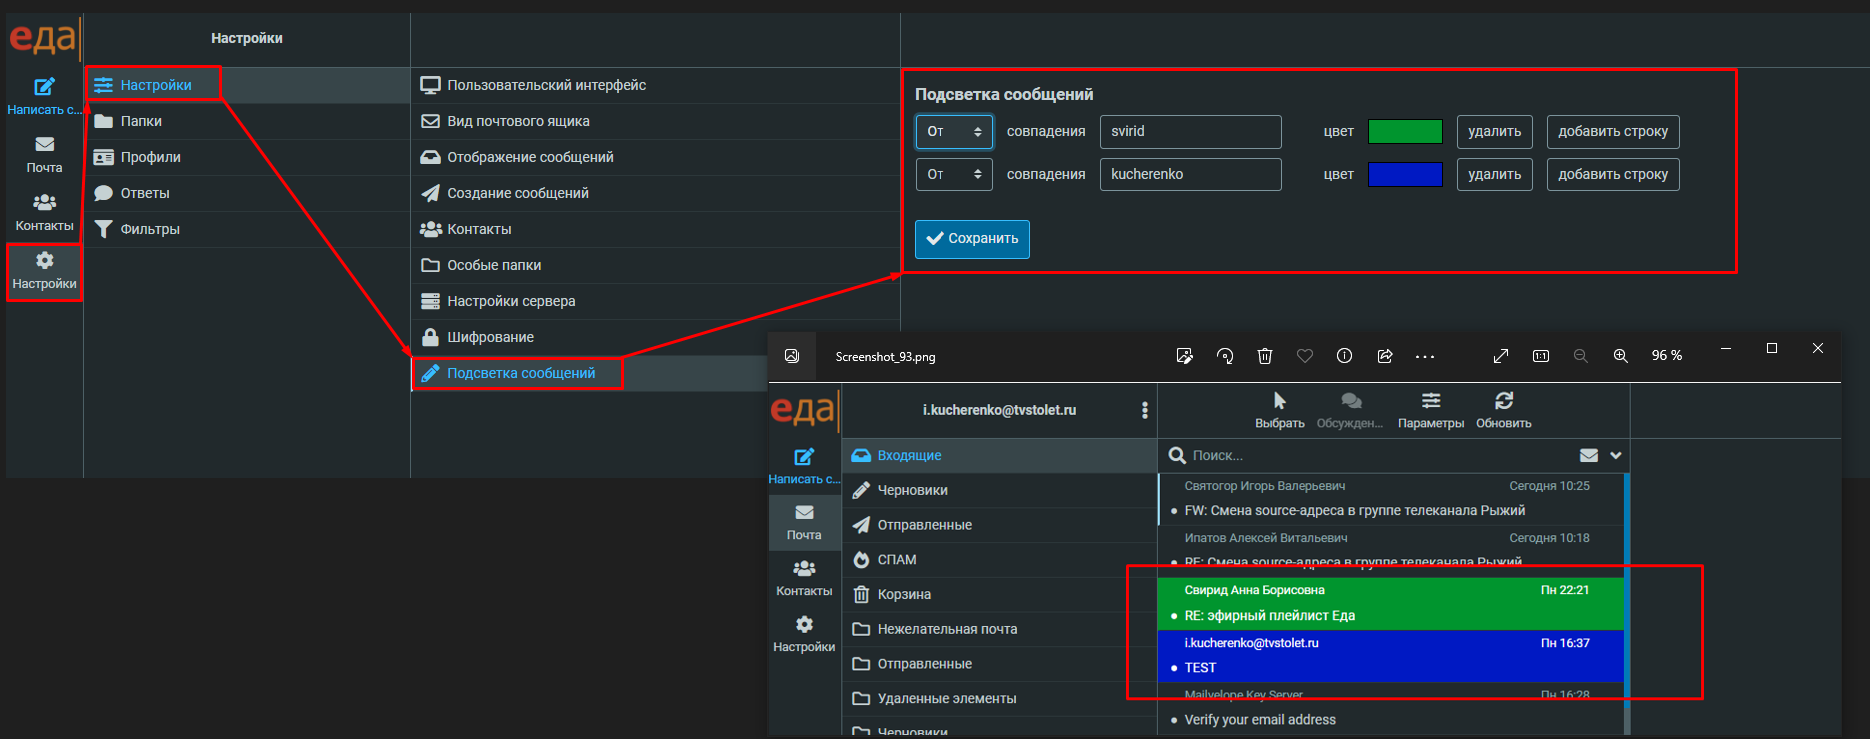Show file info icon in photo viewer
Screen dimensions: 1870x739
point(1345,356)
